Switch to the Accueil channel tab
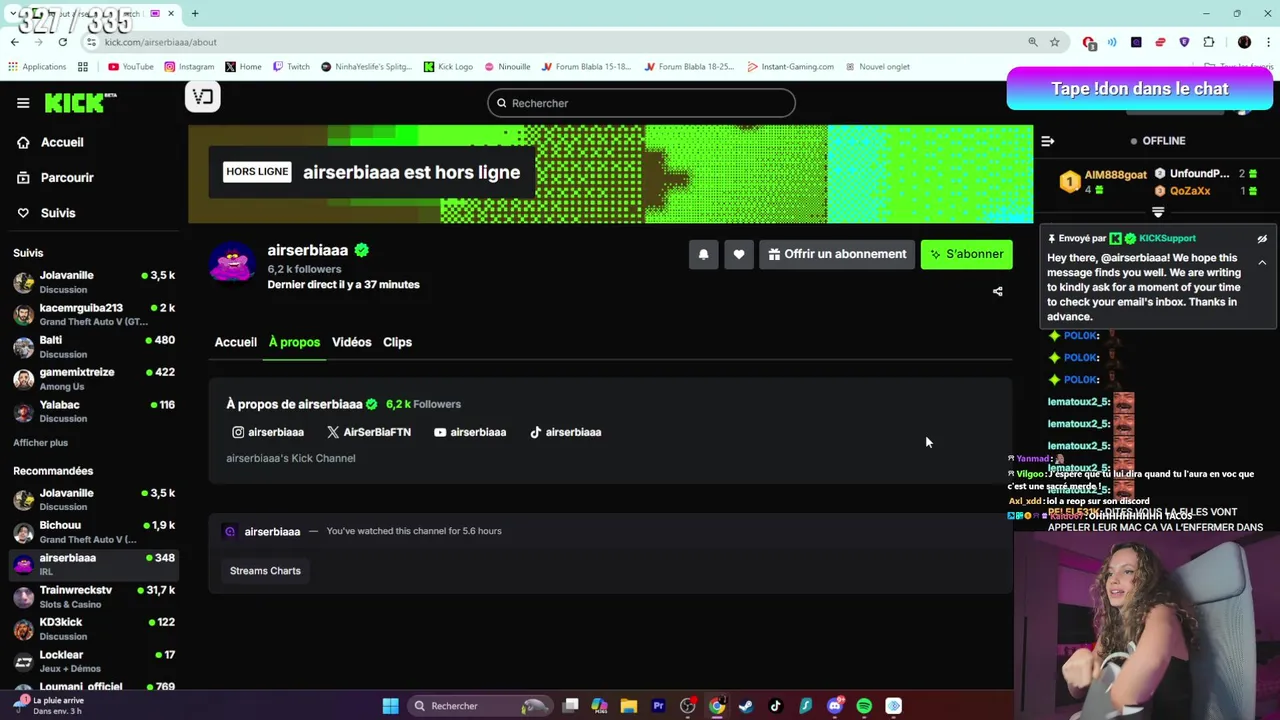 click(x=235, y=342)
